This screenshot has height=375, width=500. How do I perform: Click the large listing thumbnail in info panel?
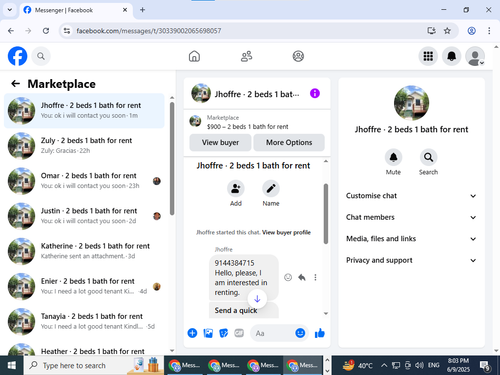411,103
